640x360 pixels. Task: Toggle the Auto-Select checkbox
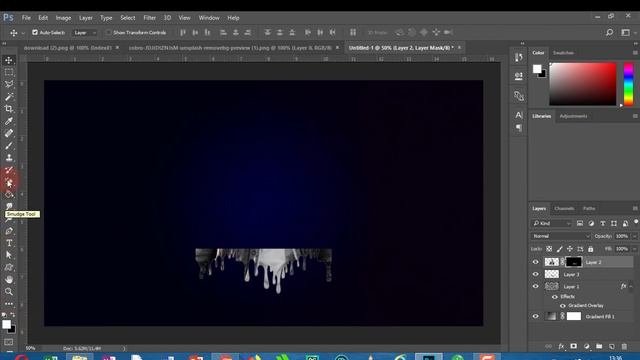[35, 32]
